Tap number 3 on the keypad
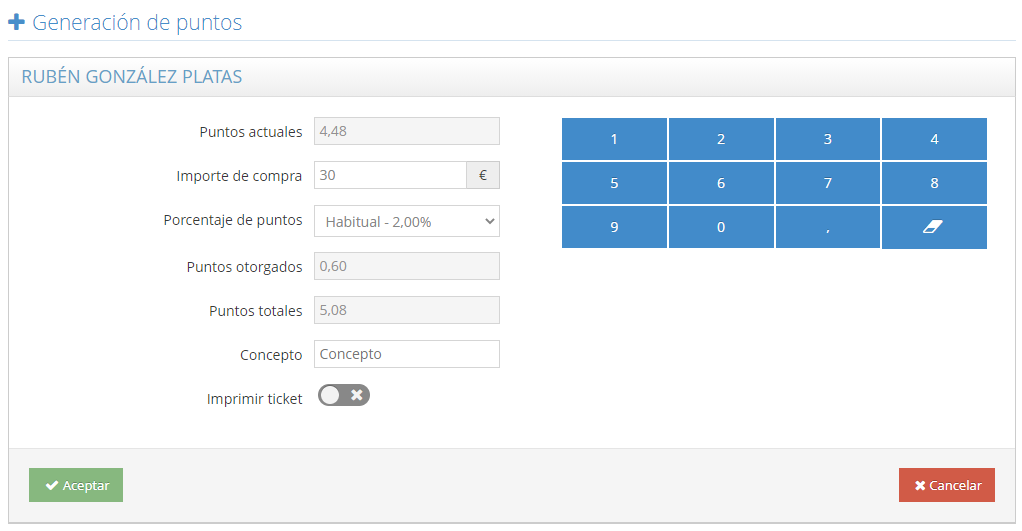1022x531 pixels. [827, 139]
